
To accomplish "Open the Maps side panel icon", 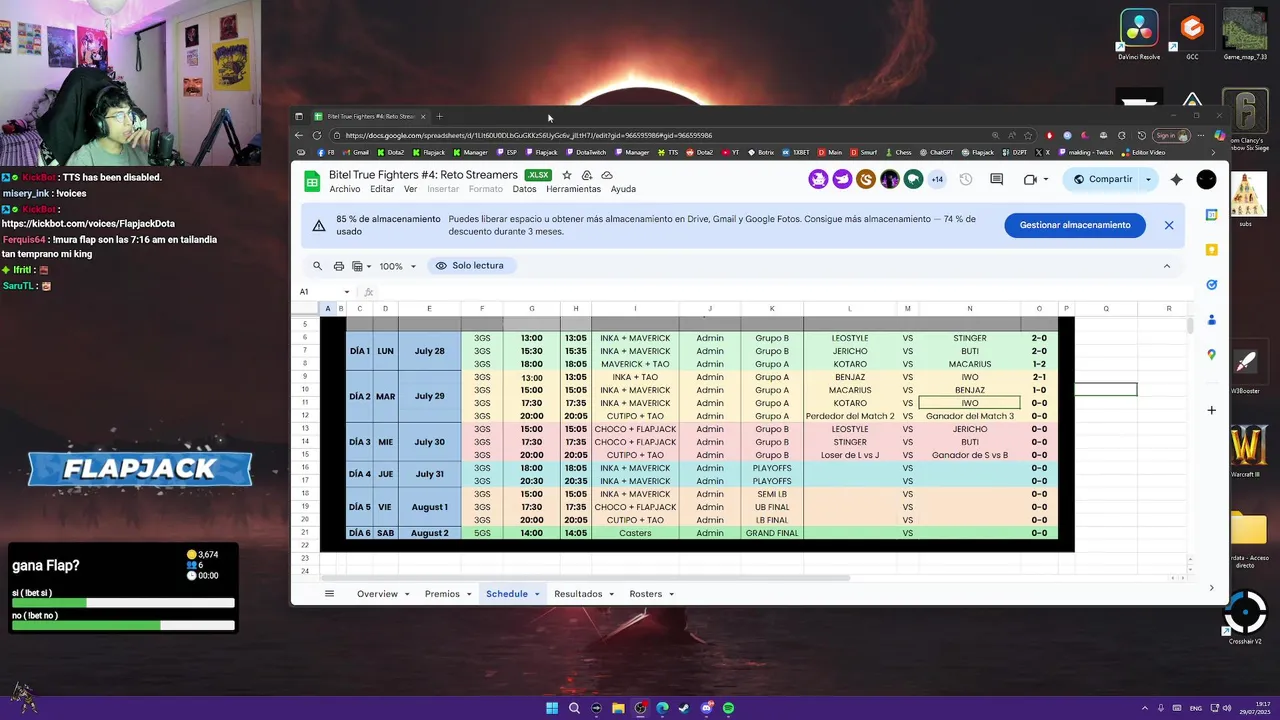I will click(1211, 355).
